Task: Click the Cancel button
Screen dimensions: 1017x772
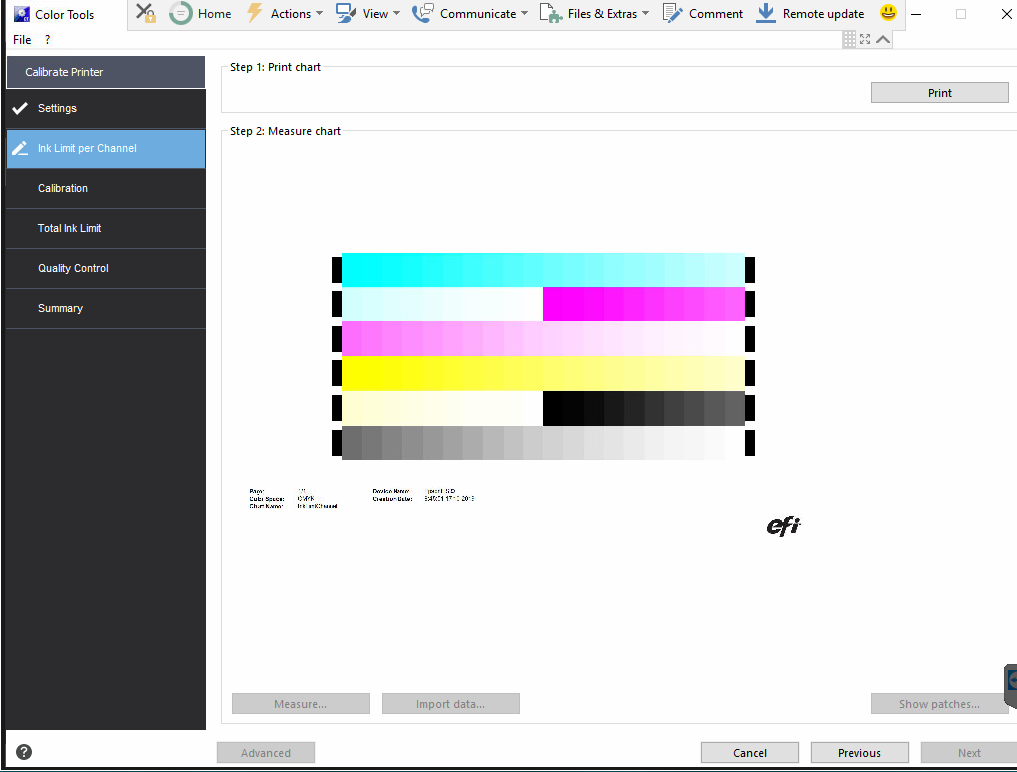Action: tap(749, 752)
